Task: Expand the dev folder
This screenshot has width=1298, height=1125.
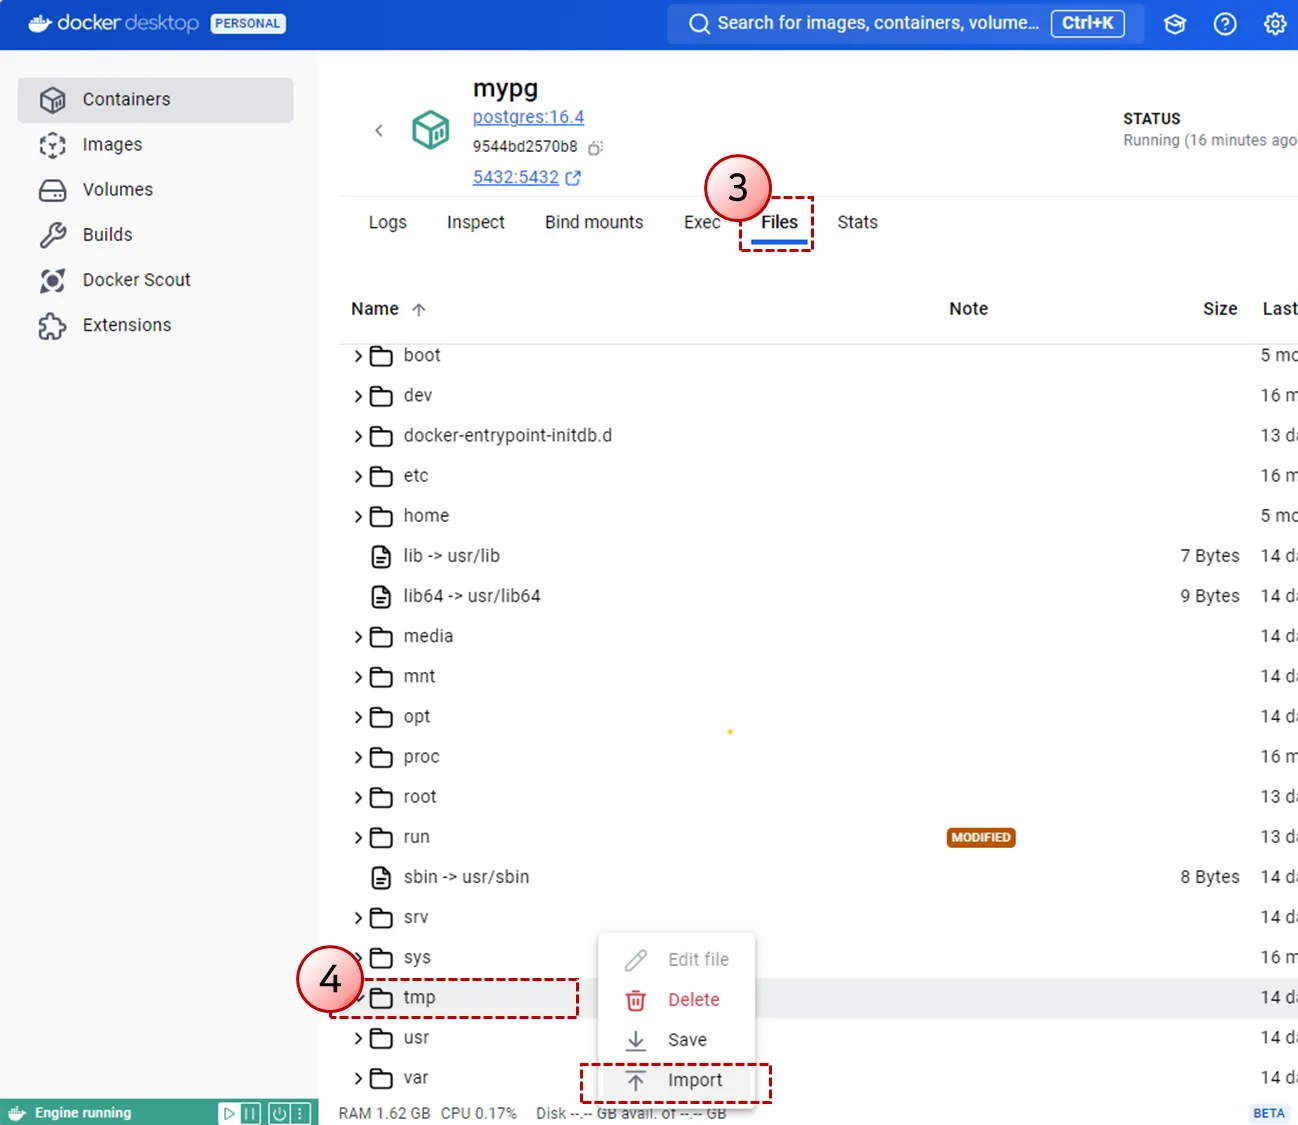Action: point(358,396)
